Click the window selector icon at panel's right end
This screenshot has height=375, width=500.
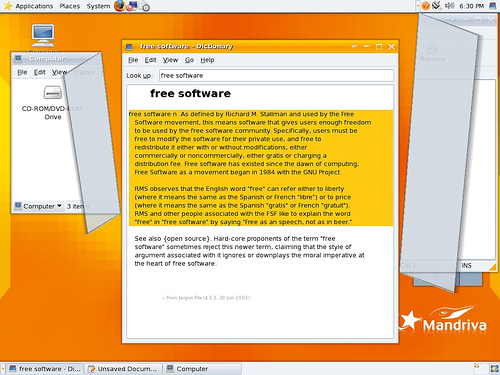[492, 6]
